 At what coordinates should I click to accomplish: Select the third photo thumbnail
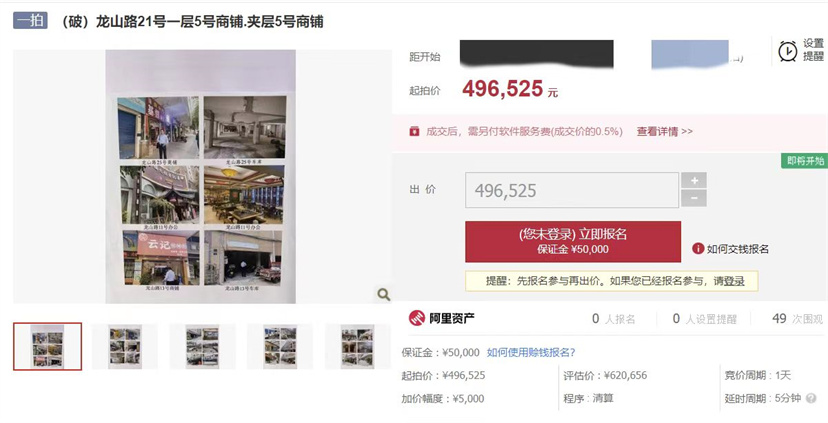pyautogui.click(x=202, y=346)
